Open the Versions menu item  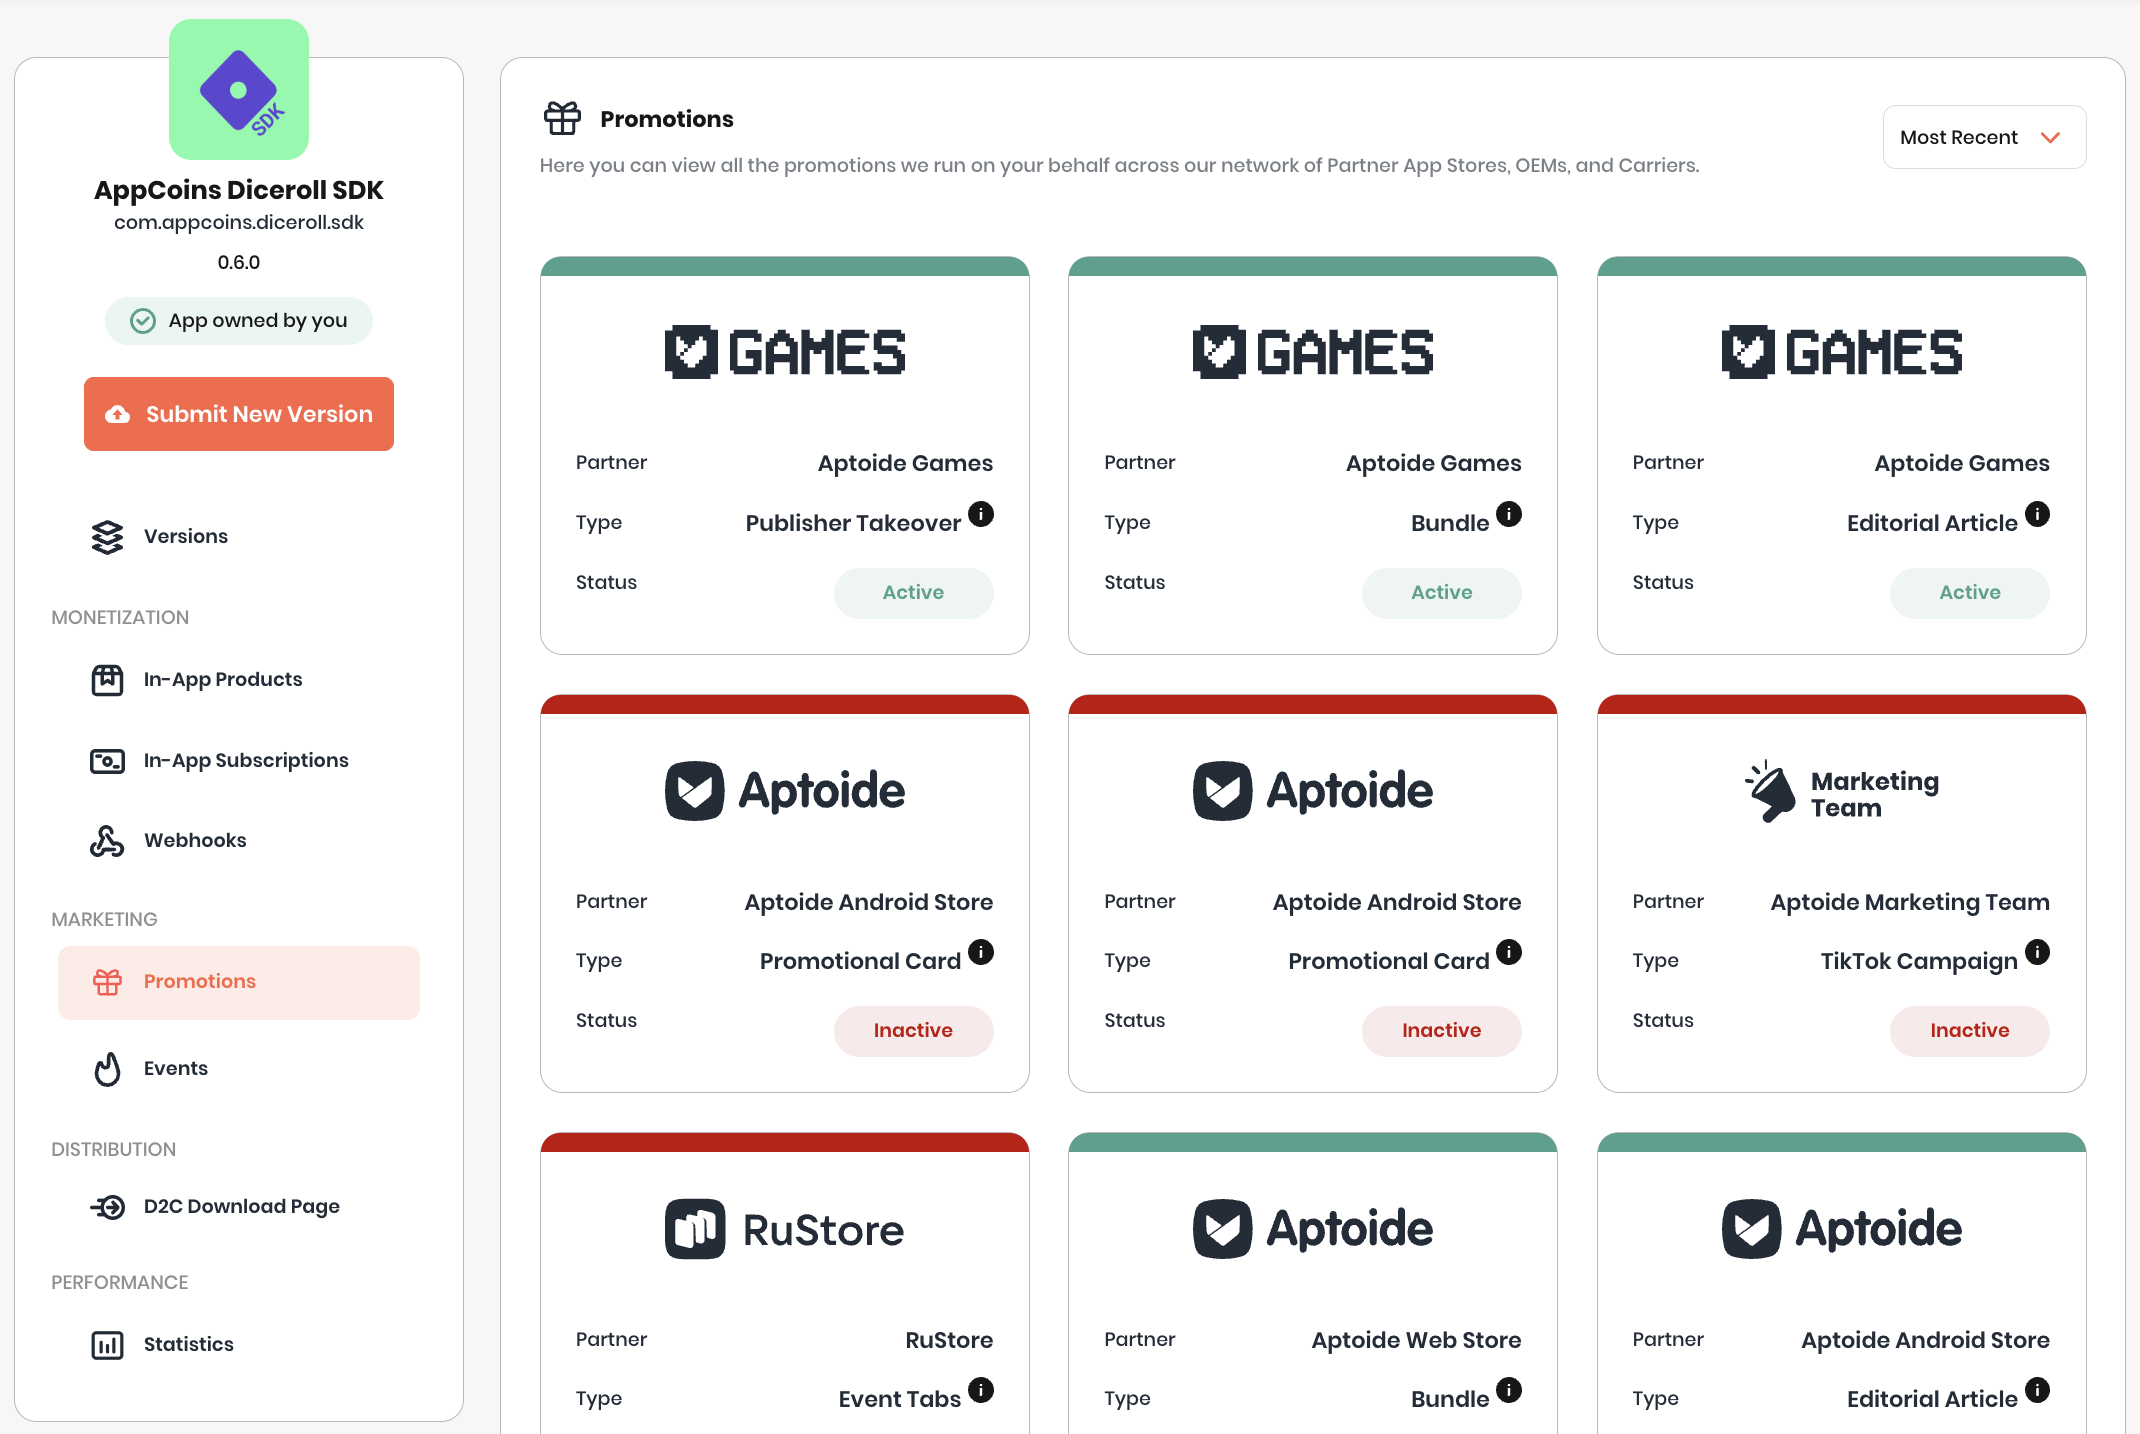[186, 537]
